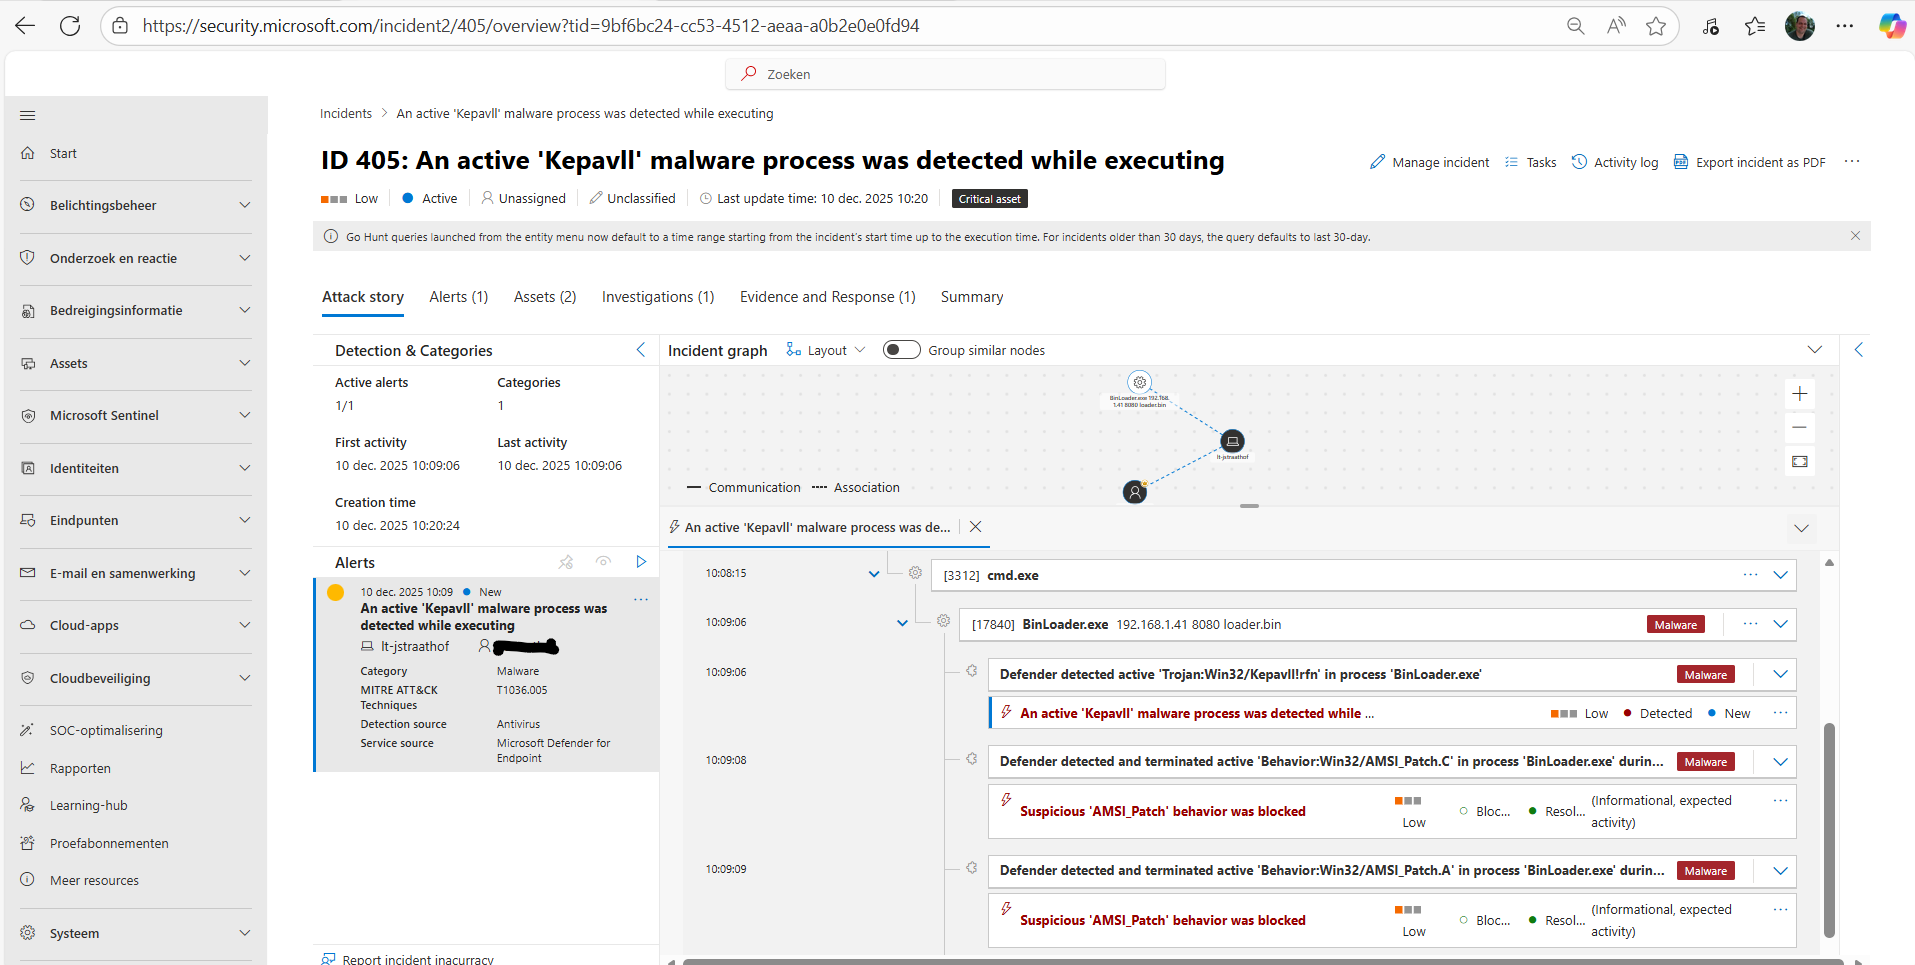Image resolution: width=1915 pixels, height=965 pixels.
Task: Zoom in on the incident graph
Action: (1799, 394)
